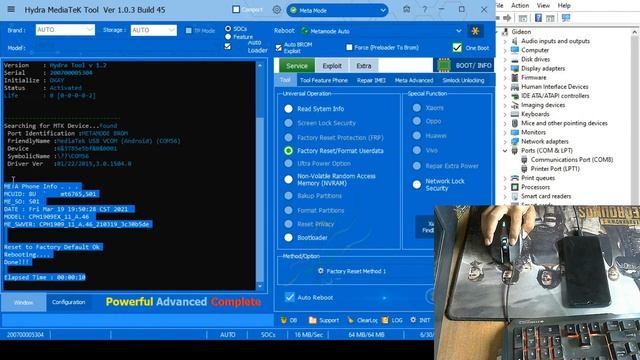Image resolution: width=640 pixels, height=360 pixels.
Task: Open the View menu in Device Manager
Action: [543, 5]
